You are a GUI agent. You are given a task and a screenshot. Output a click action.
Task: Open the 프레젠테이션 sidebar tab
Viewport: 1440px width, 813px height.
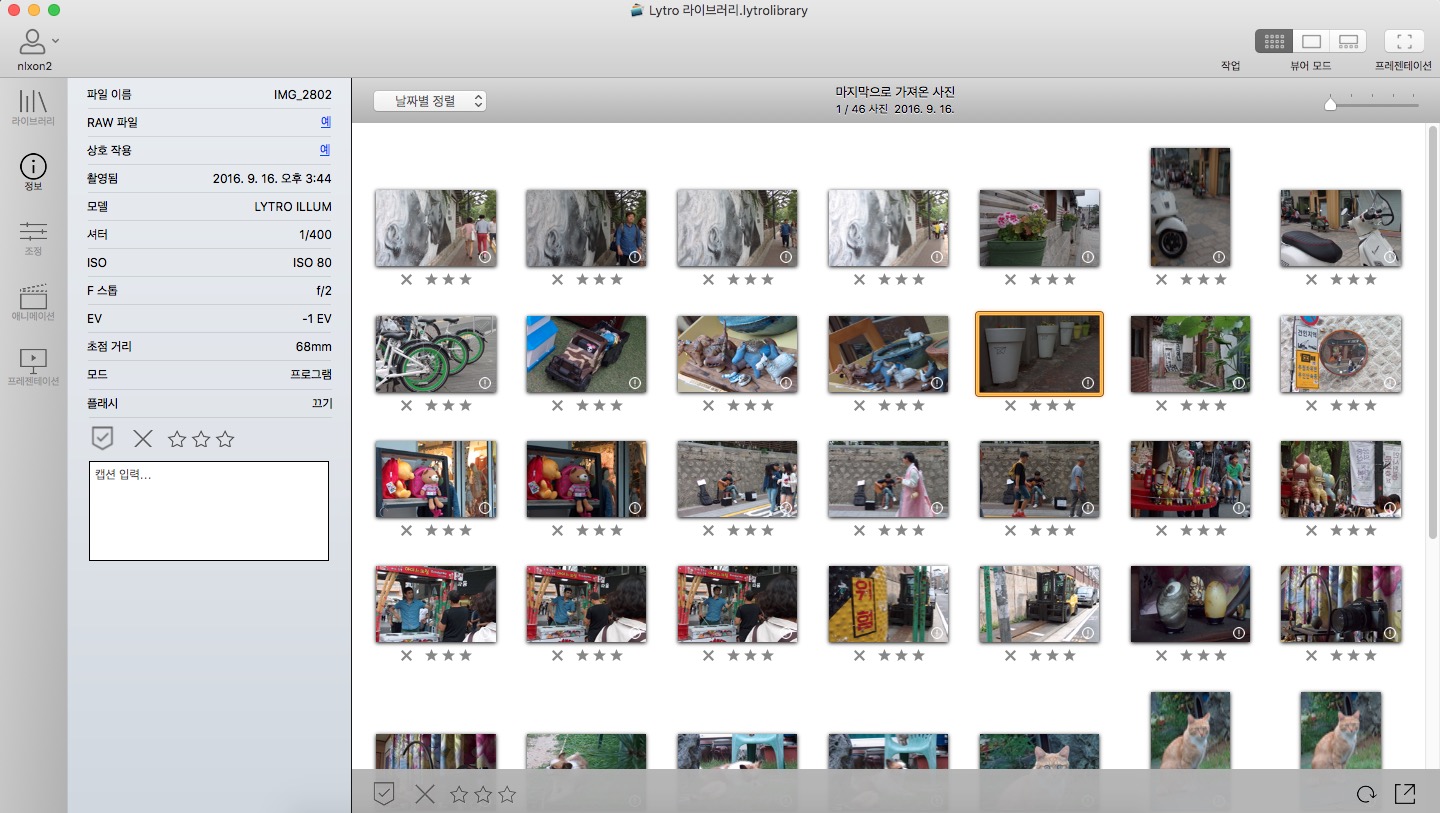click(x=33, y=367)
